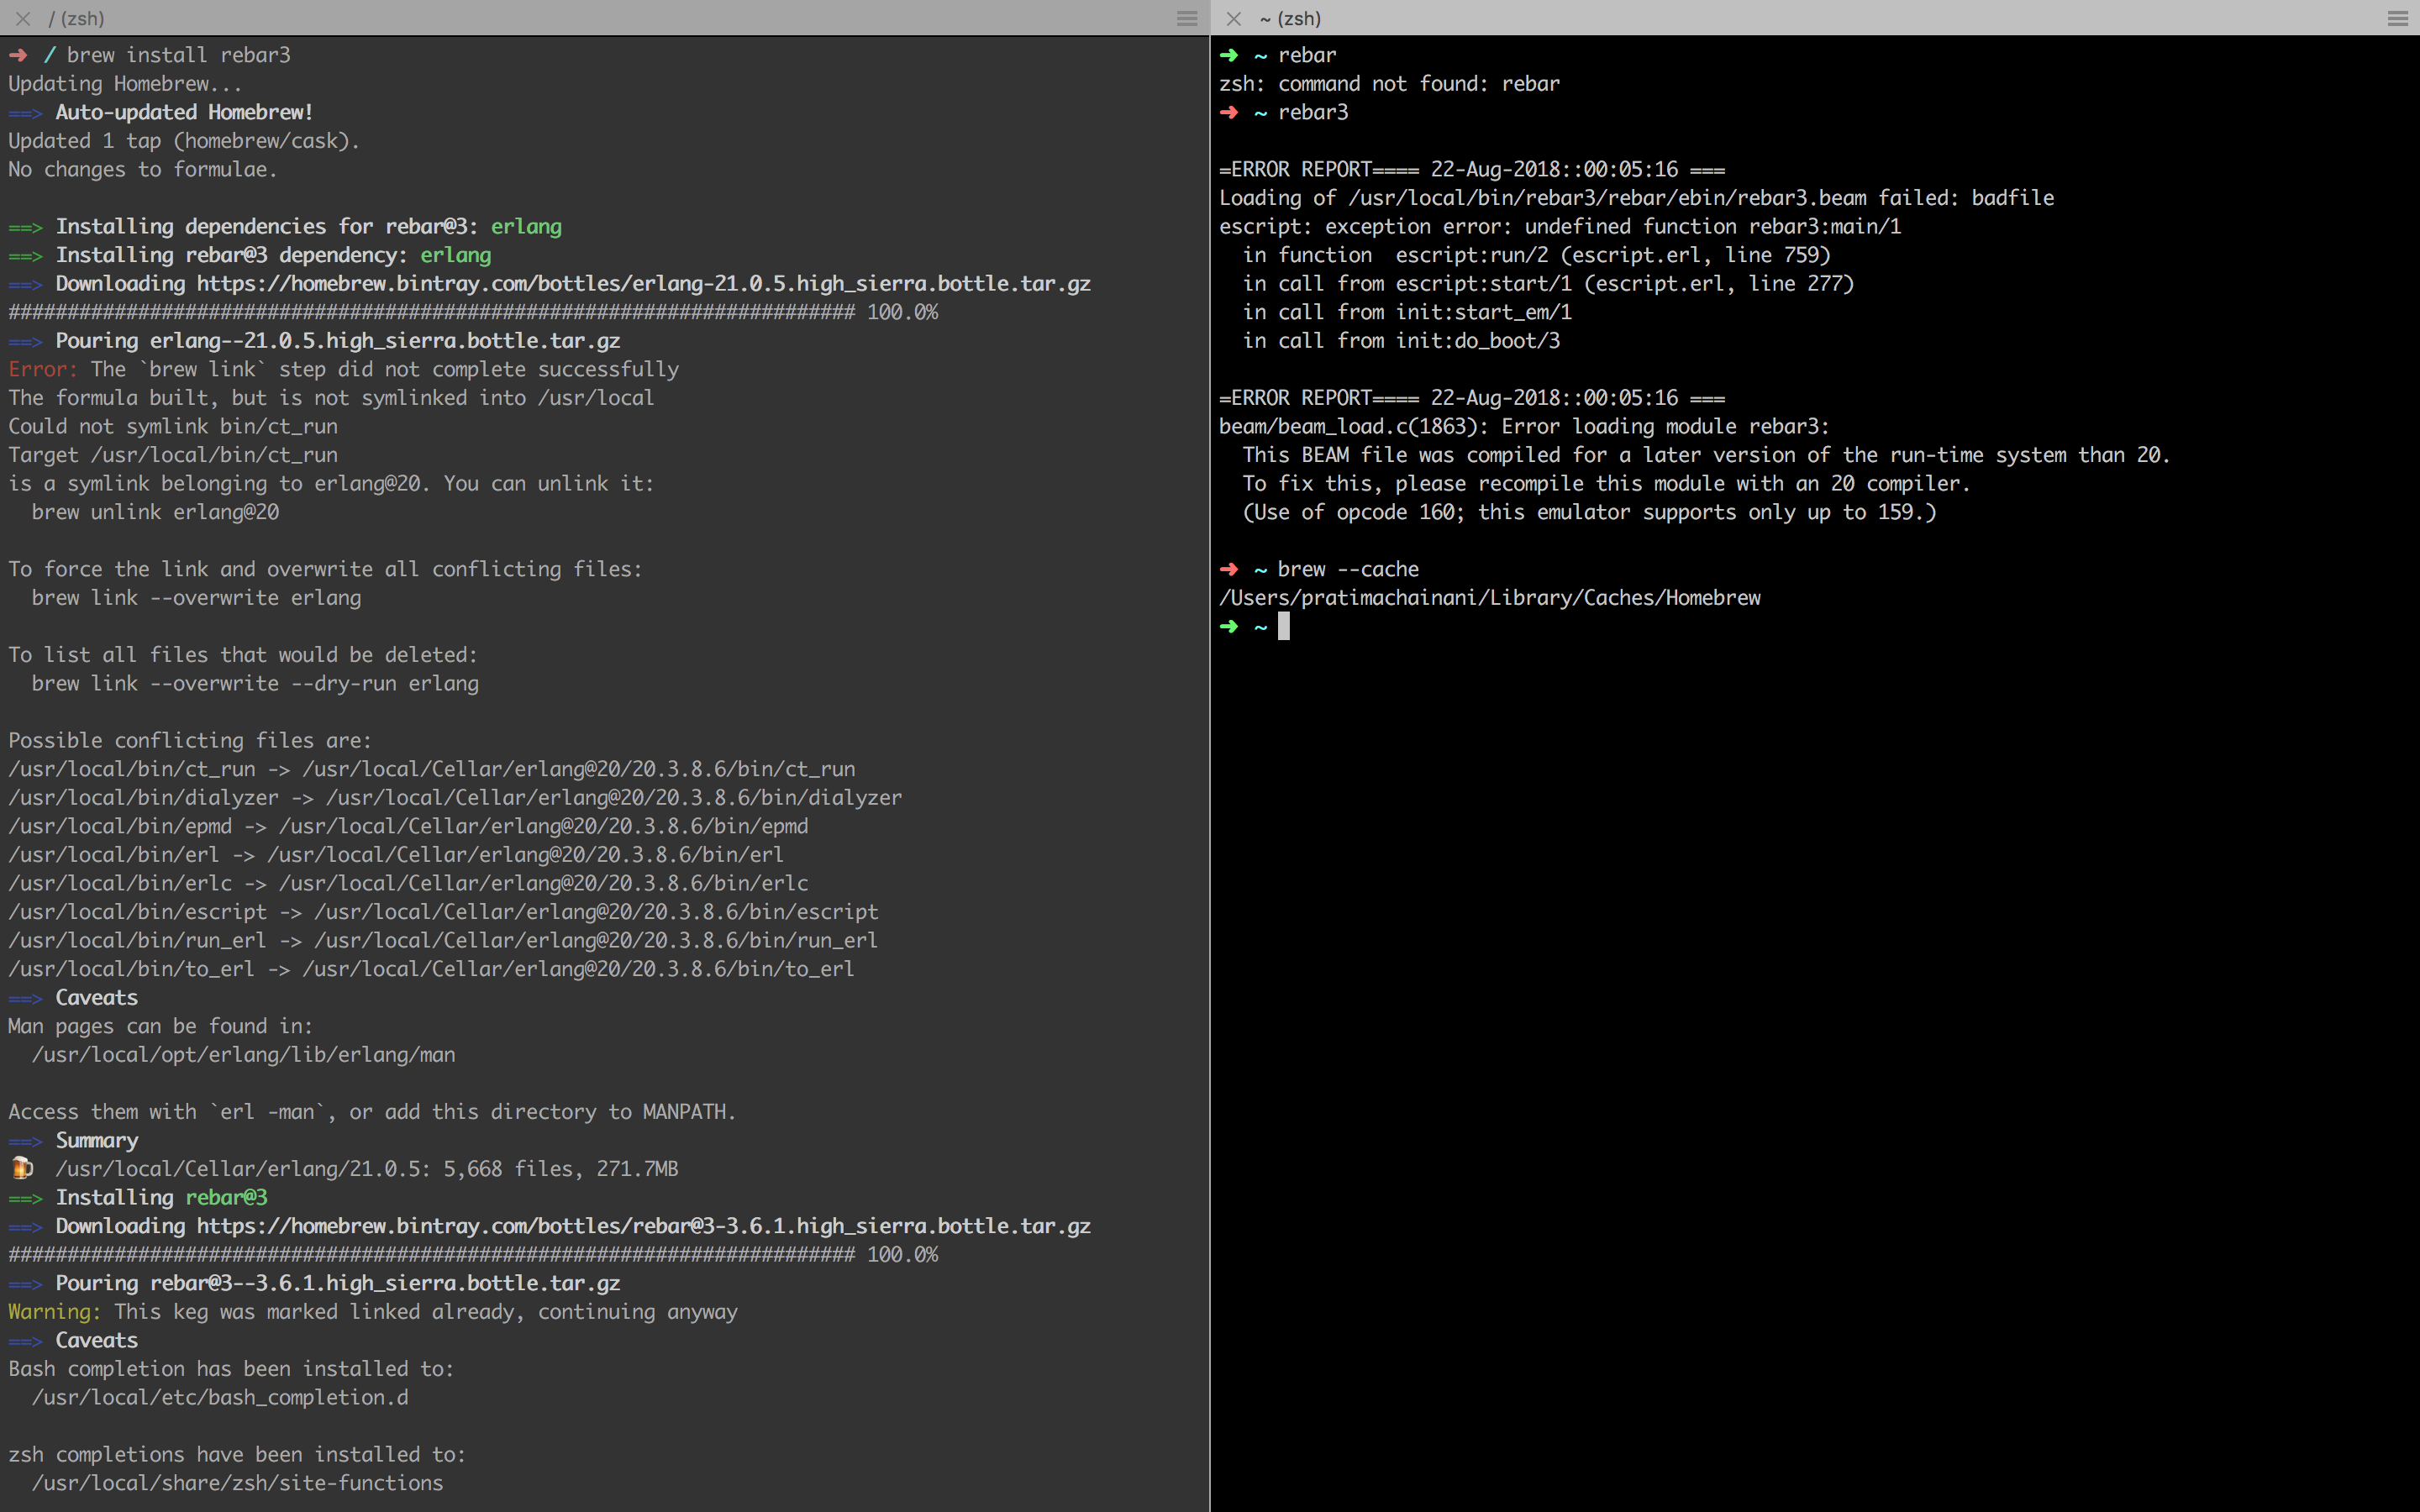The width and height of the screenshot is (2420, 1512).
Task: Click the green arrow beside "Installing rebar@3"
Action: (x=25, y=1198)
